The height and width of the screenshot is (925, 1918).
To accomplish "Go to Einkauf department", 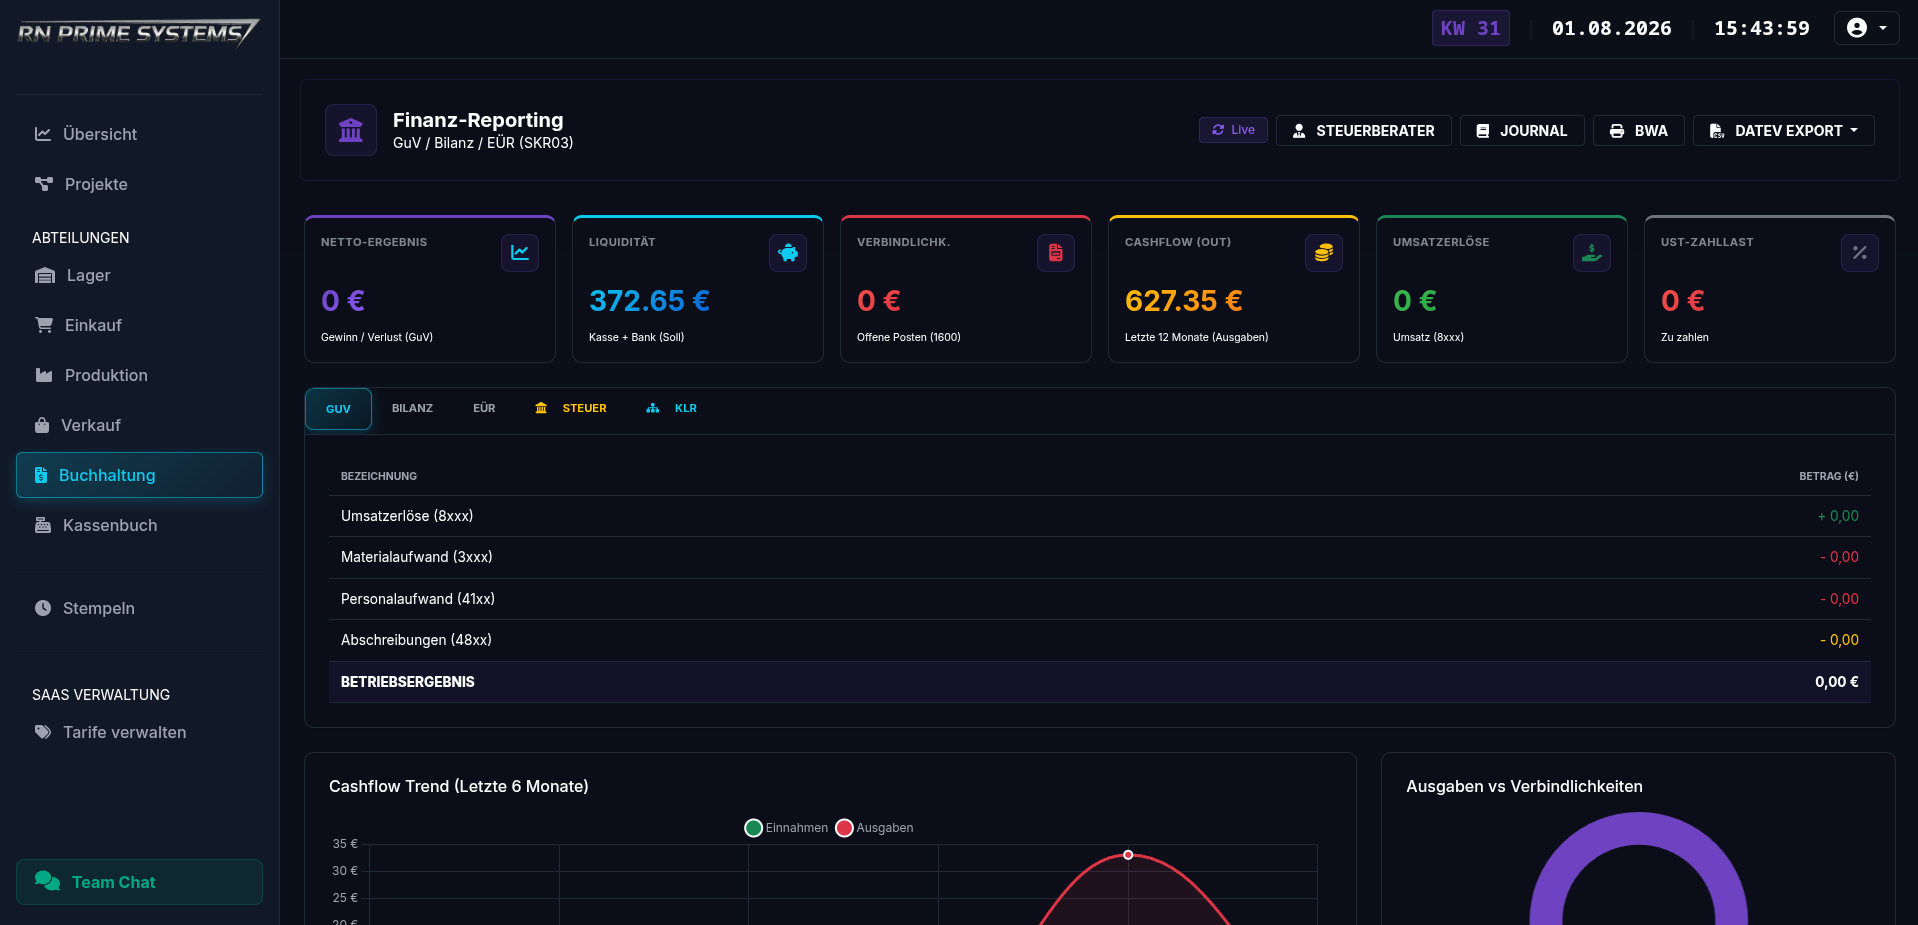I will coord(139,325).
